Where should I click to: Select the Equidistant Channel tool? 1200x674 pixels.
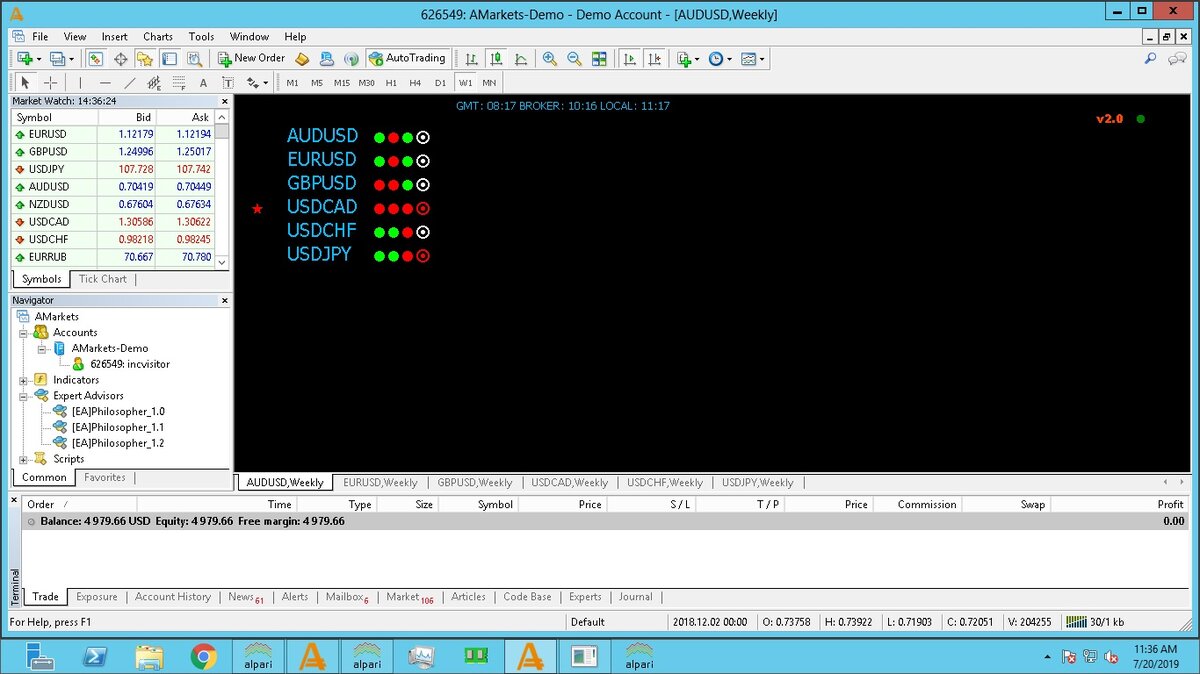point(154,83)
